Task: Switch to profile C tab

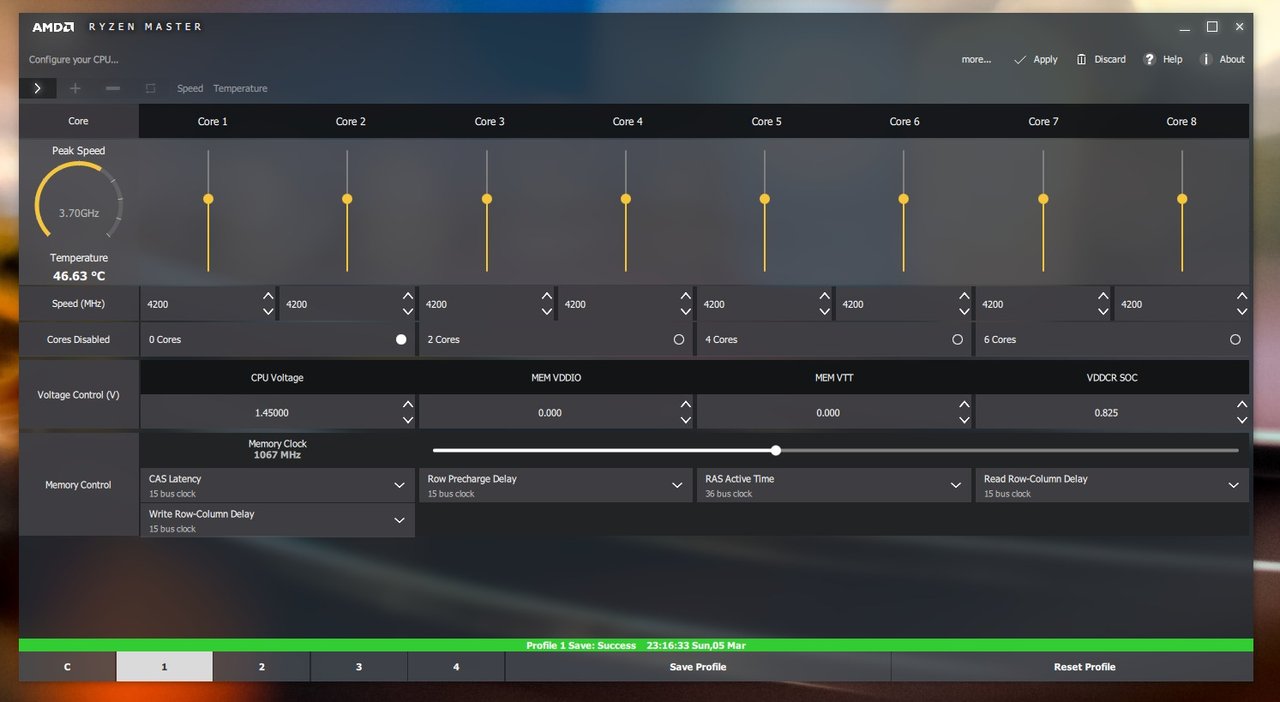Action: tap(67, 667)
